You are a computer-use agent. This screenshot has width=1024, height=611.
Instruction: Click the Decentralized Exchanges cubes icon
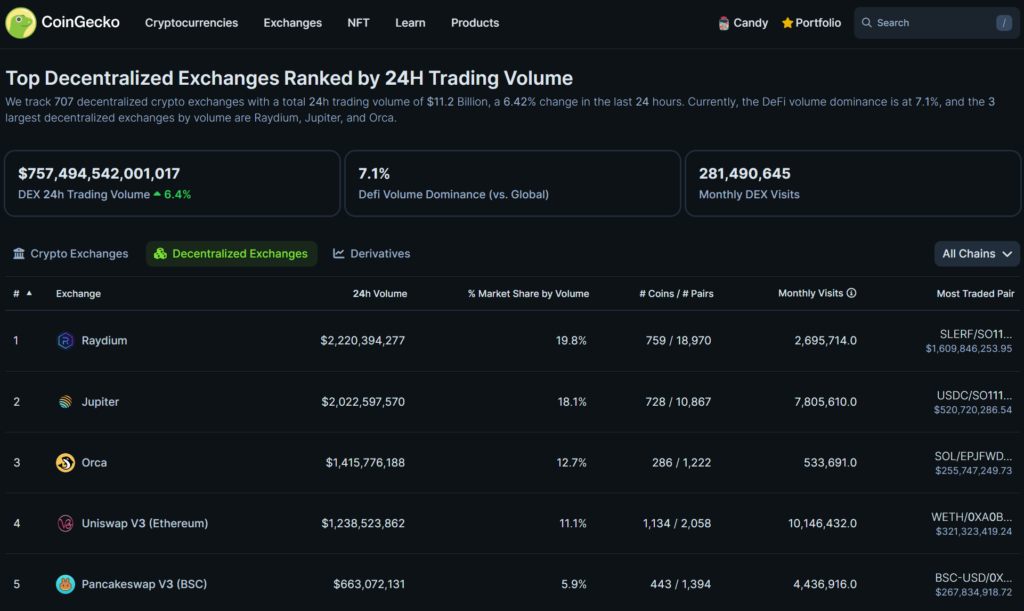click(160, 253)
